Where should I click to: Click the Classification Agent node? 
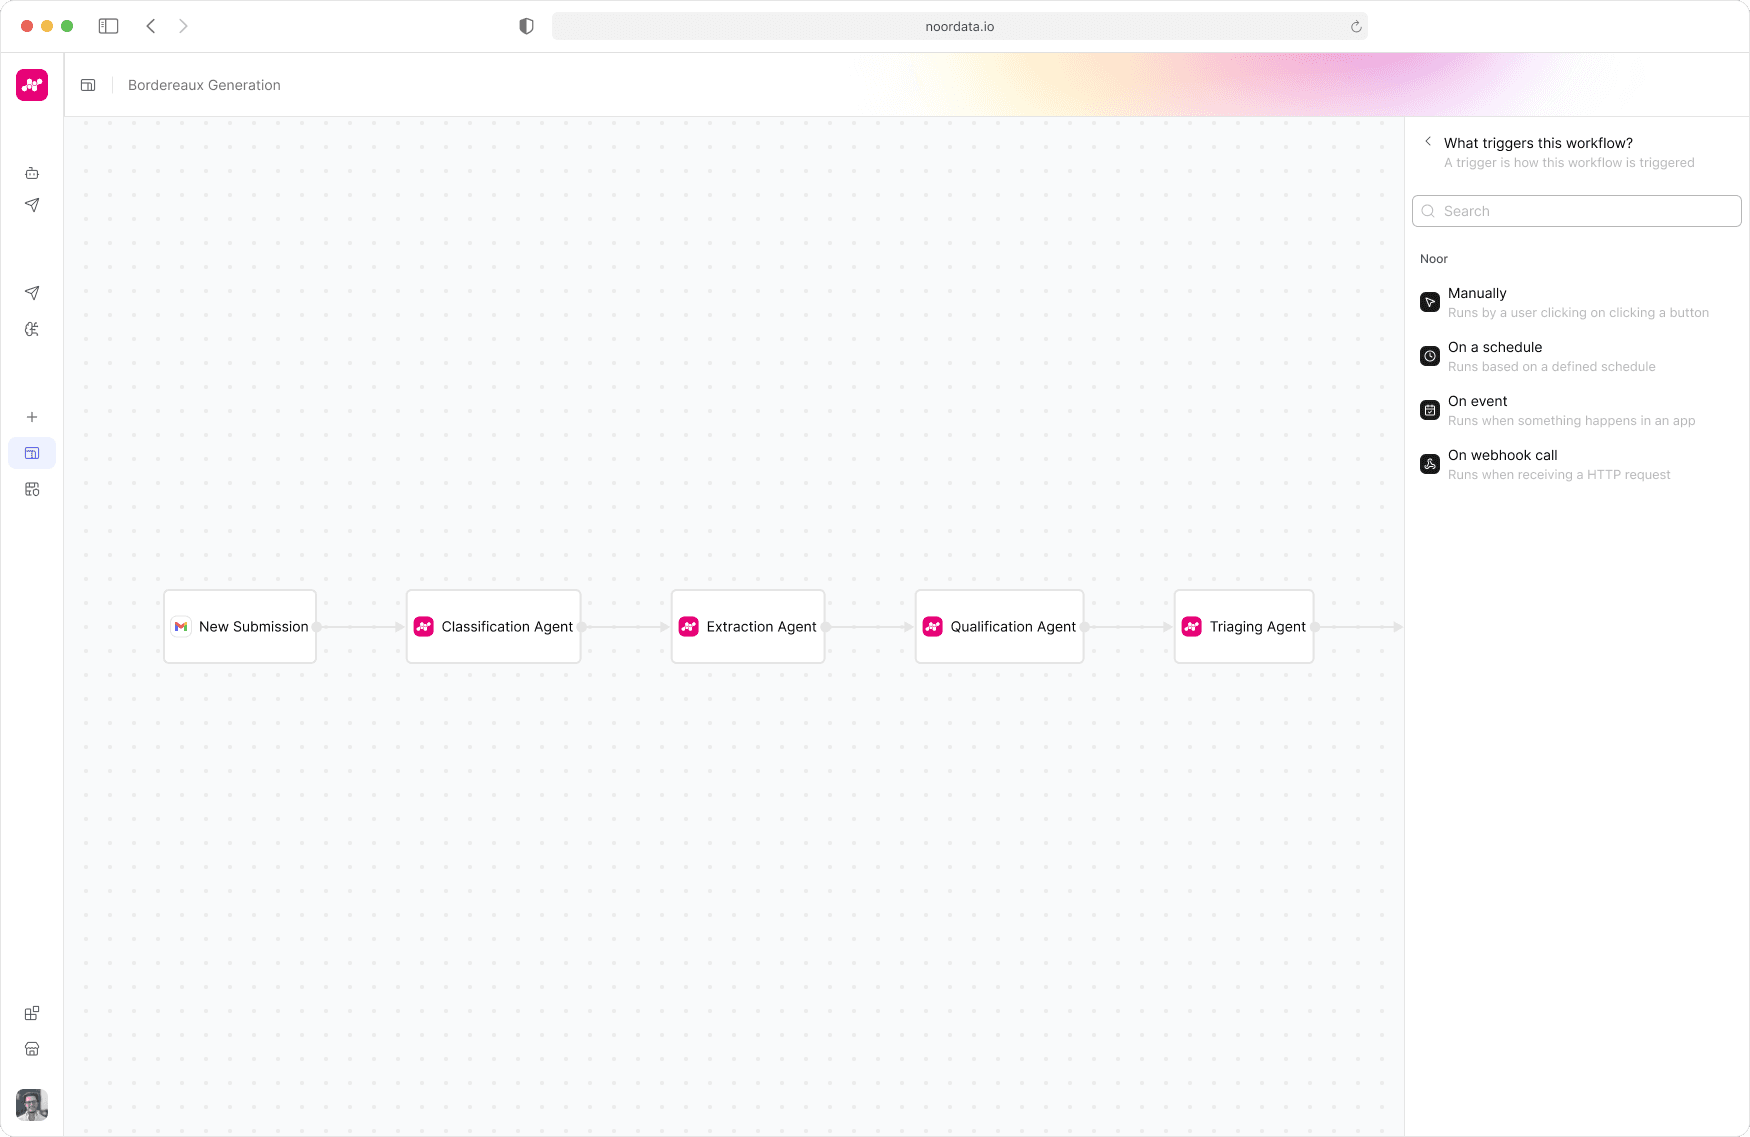click(494, 627)
